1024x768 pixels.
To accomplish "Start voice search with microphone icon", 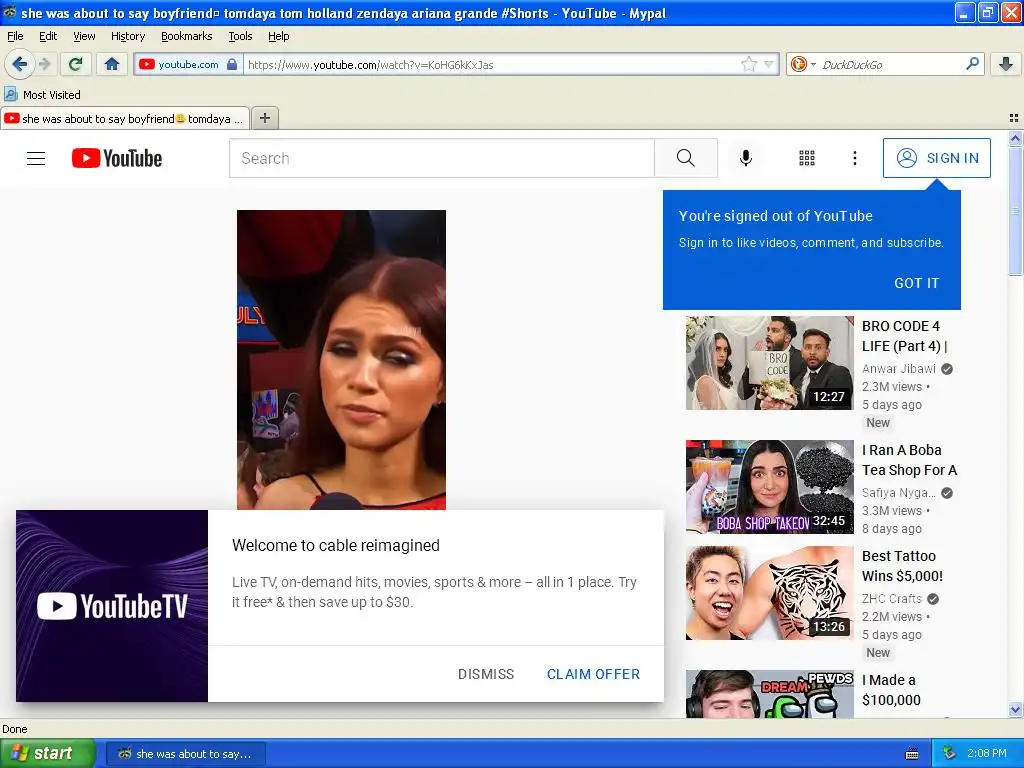I will 745,158.
